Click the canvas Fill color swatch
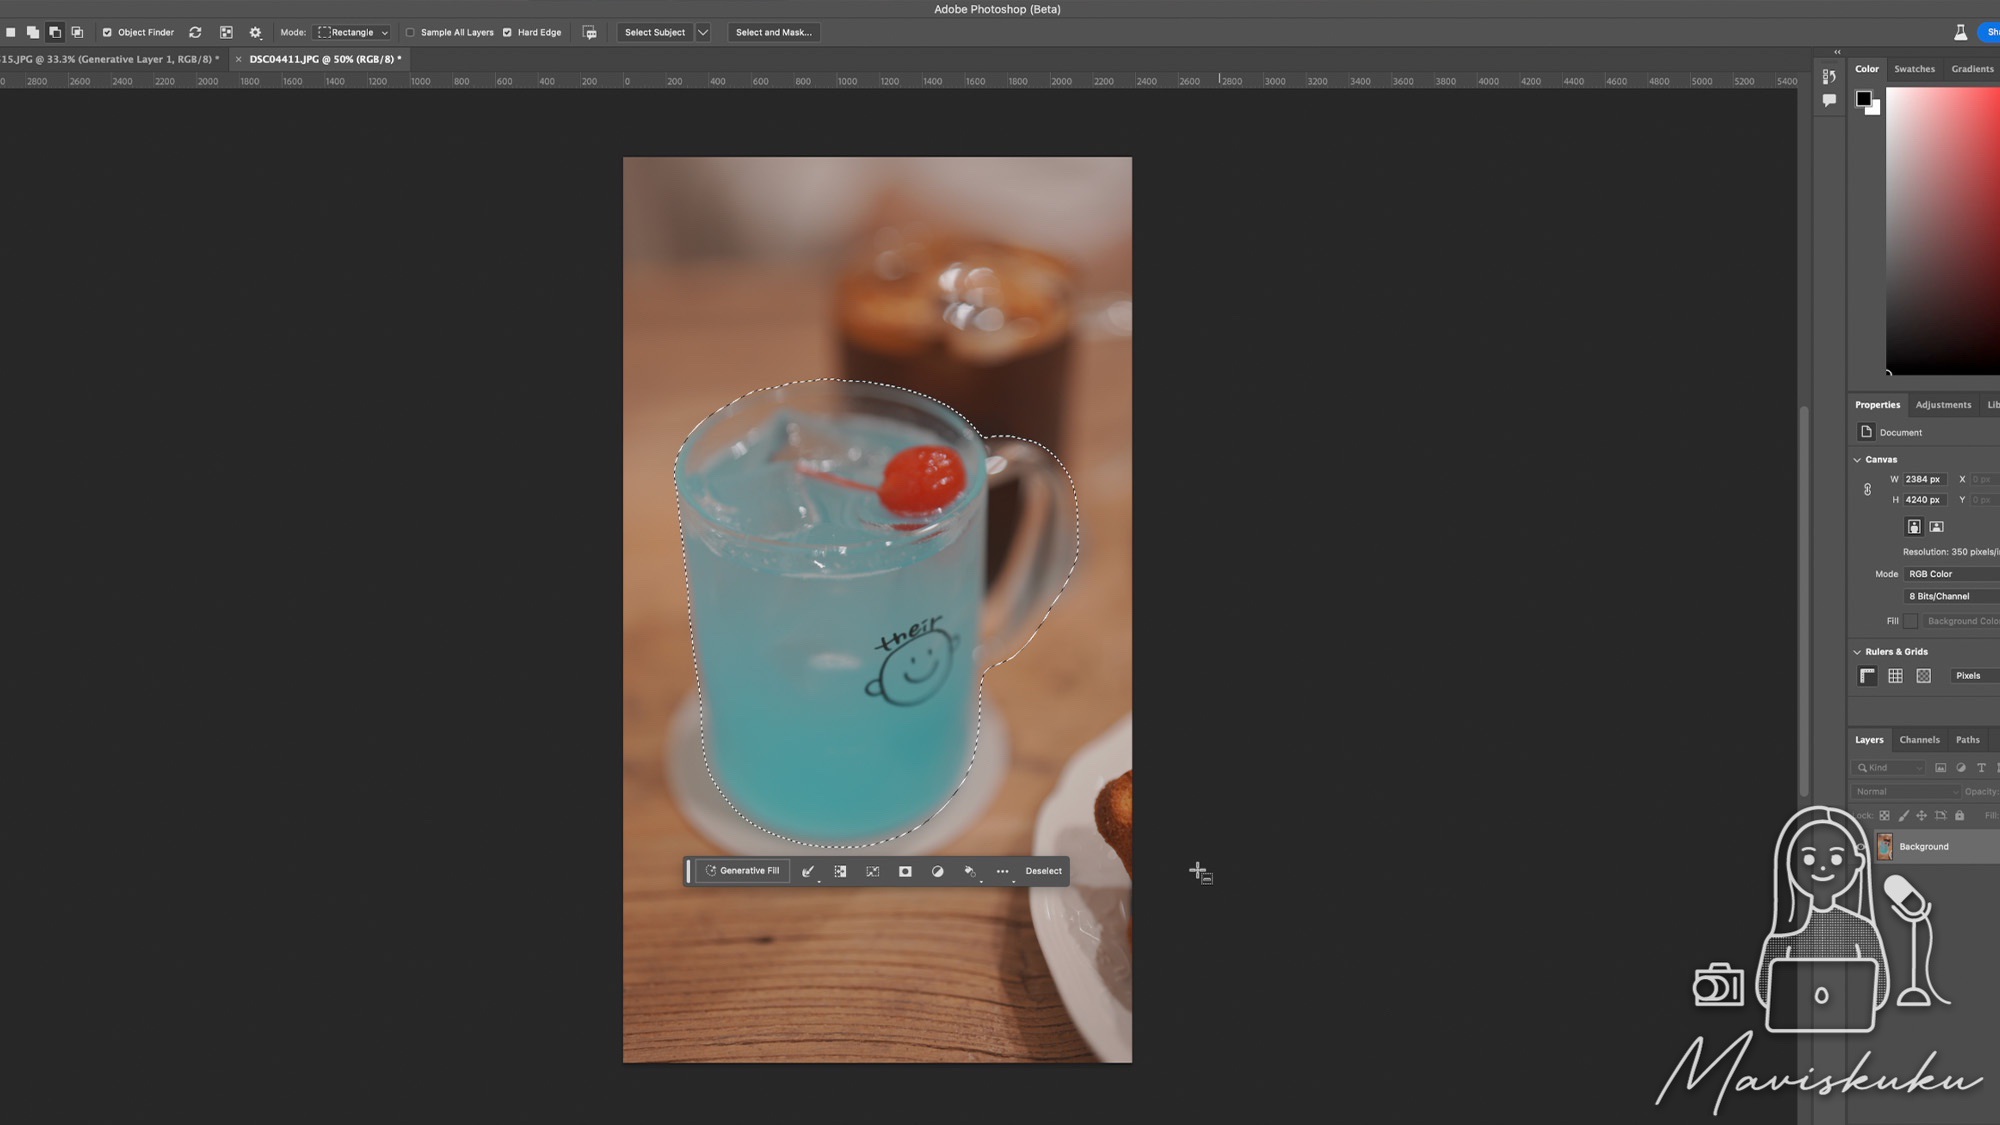This screenshot has height=1125, width=2000. pos(1911,621)
